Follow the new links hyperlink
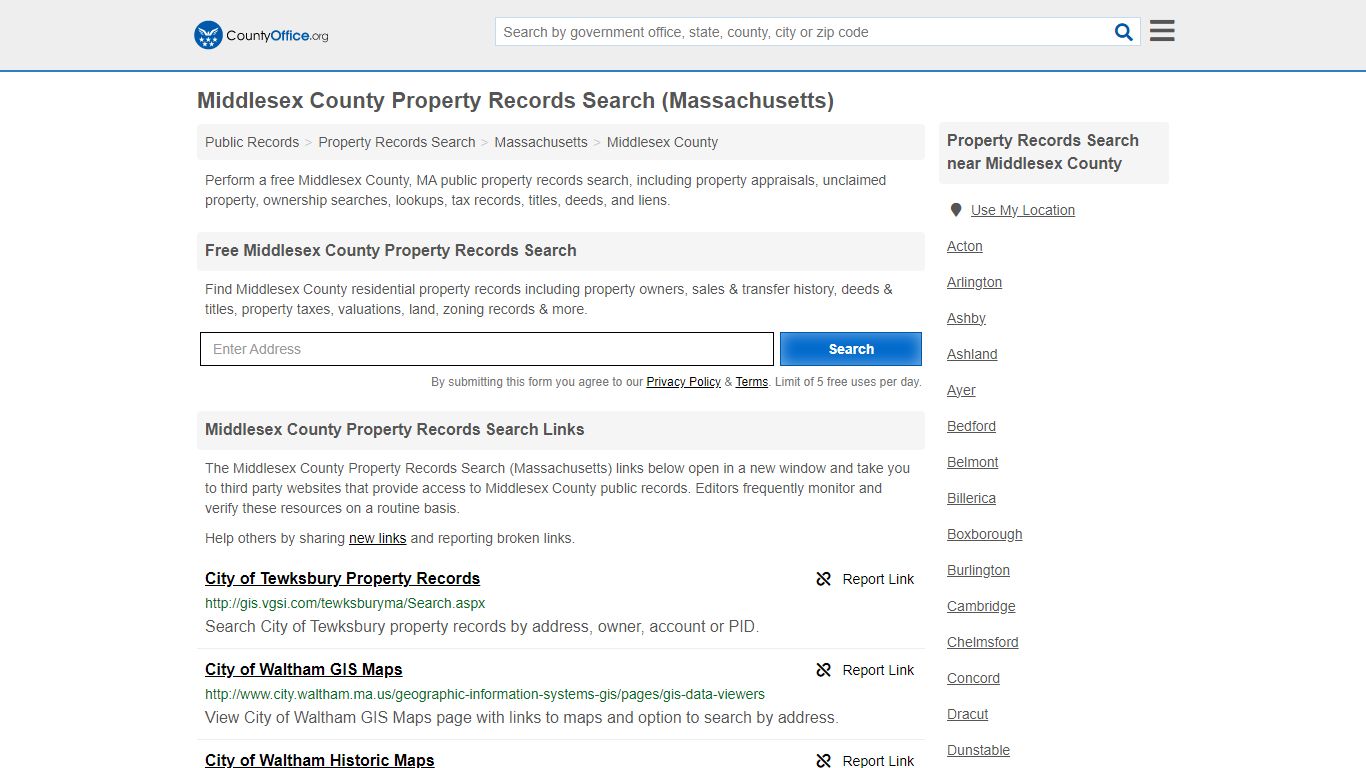The image size is (1366, 768). click(377, 538)
